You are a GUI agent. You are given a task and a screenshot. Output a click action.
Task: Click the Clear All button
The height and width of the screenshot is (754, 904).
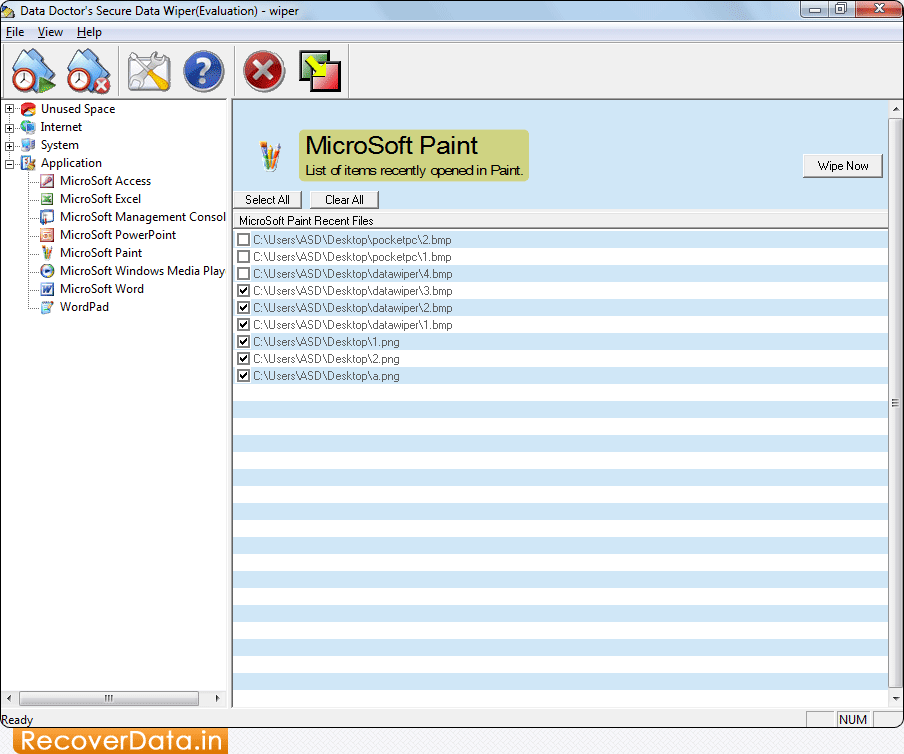(x=344, y=199)
